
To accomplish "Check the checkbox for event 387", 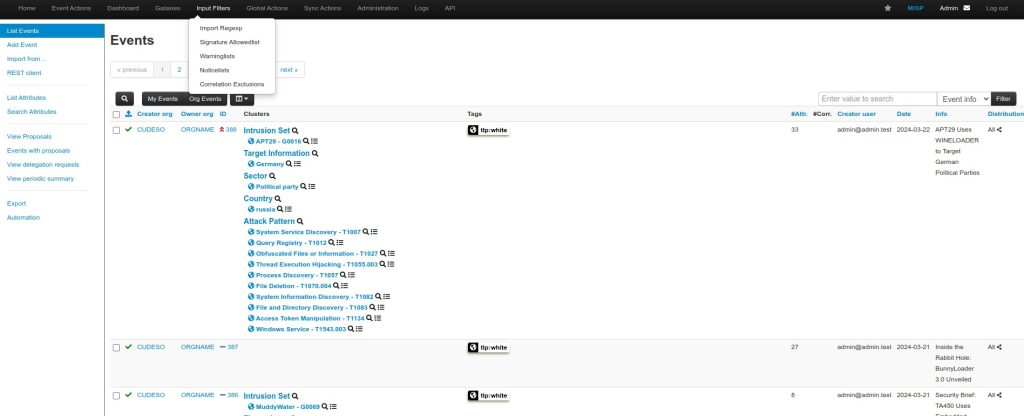I will point(116,347).
